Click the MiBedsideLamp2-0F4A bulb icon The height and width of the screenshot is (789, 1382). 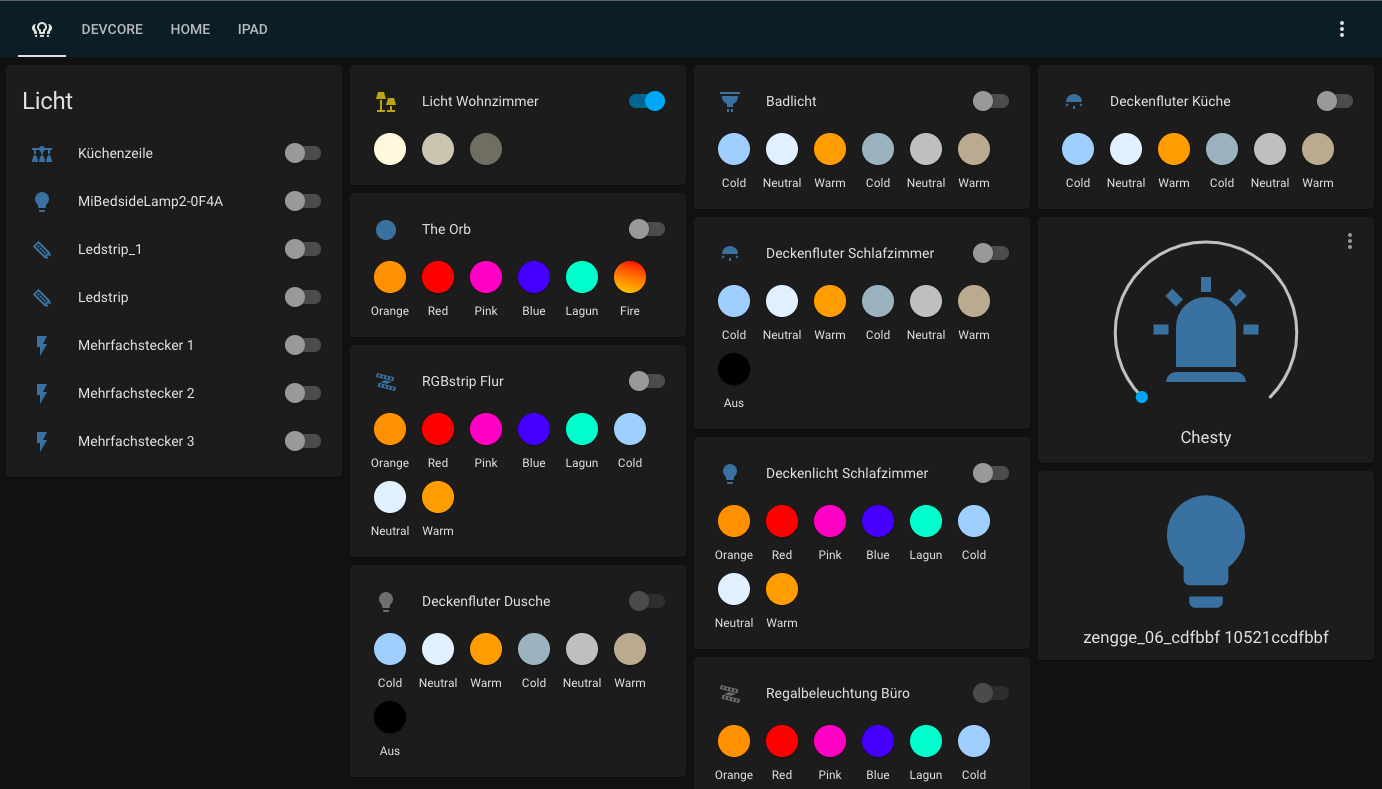pos(42,201)
